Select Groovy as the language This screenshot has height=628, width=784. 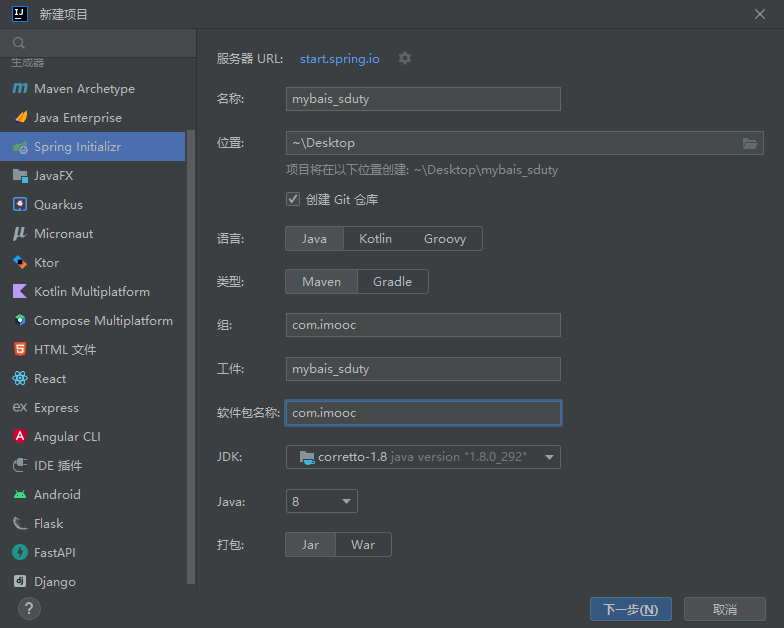coord(445,238)
